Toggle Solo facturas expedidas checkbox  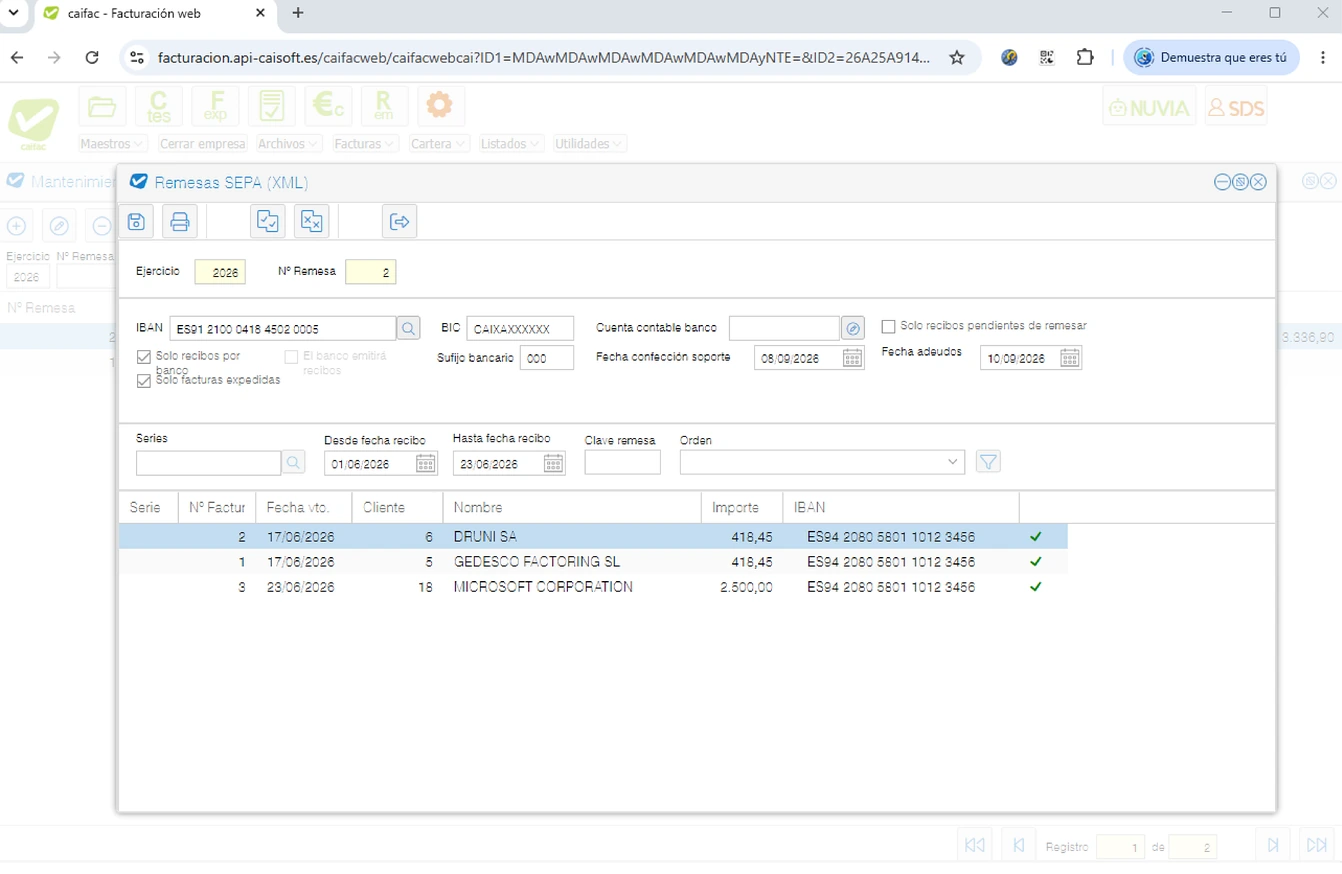coord(143,381)
